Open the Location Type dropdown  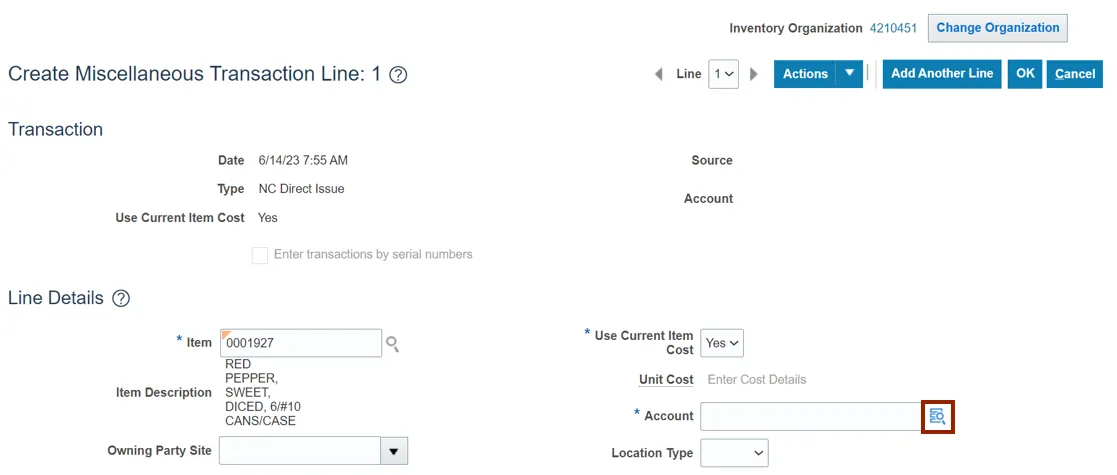click(x=734, y=453)
